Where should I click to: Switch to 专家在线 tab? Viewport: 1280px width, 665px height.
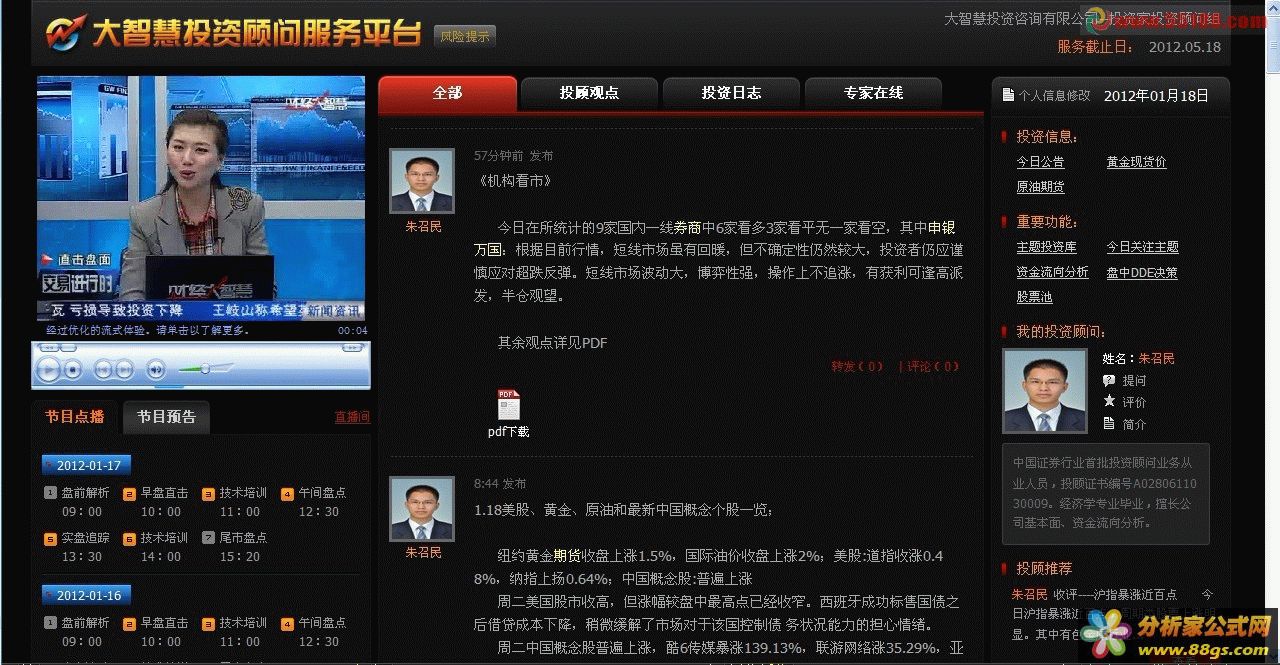tap(873, 93)
